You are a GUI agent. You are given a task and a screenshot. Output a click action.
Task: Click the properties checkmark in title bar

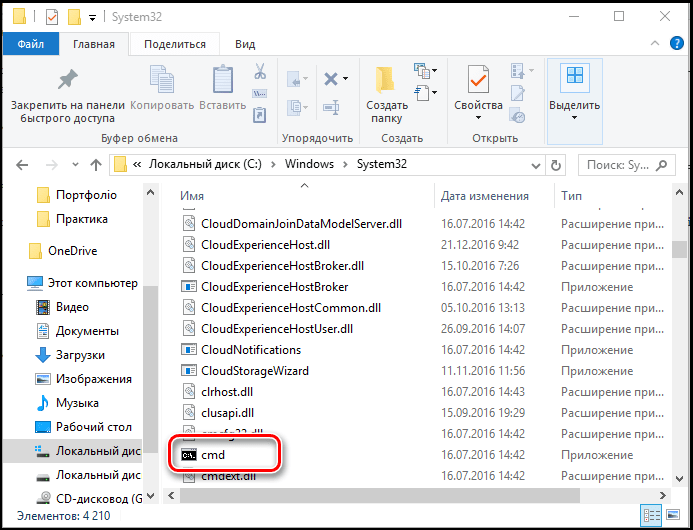point(52,17)
